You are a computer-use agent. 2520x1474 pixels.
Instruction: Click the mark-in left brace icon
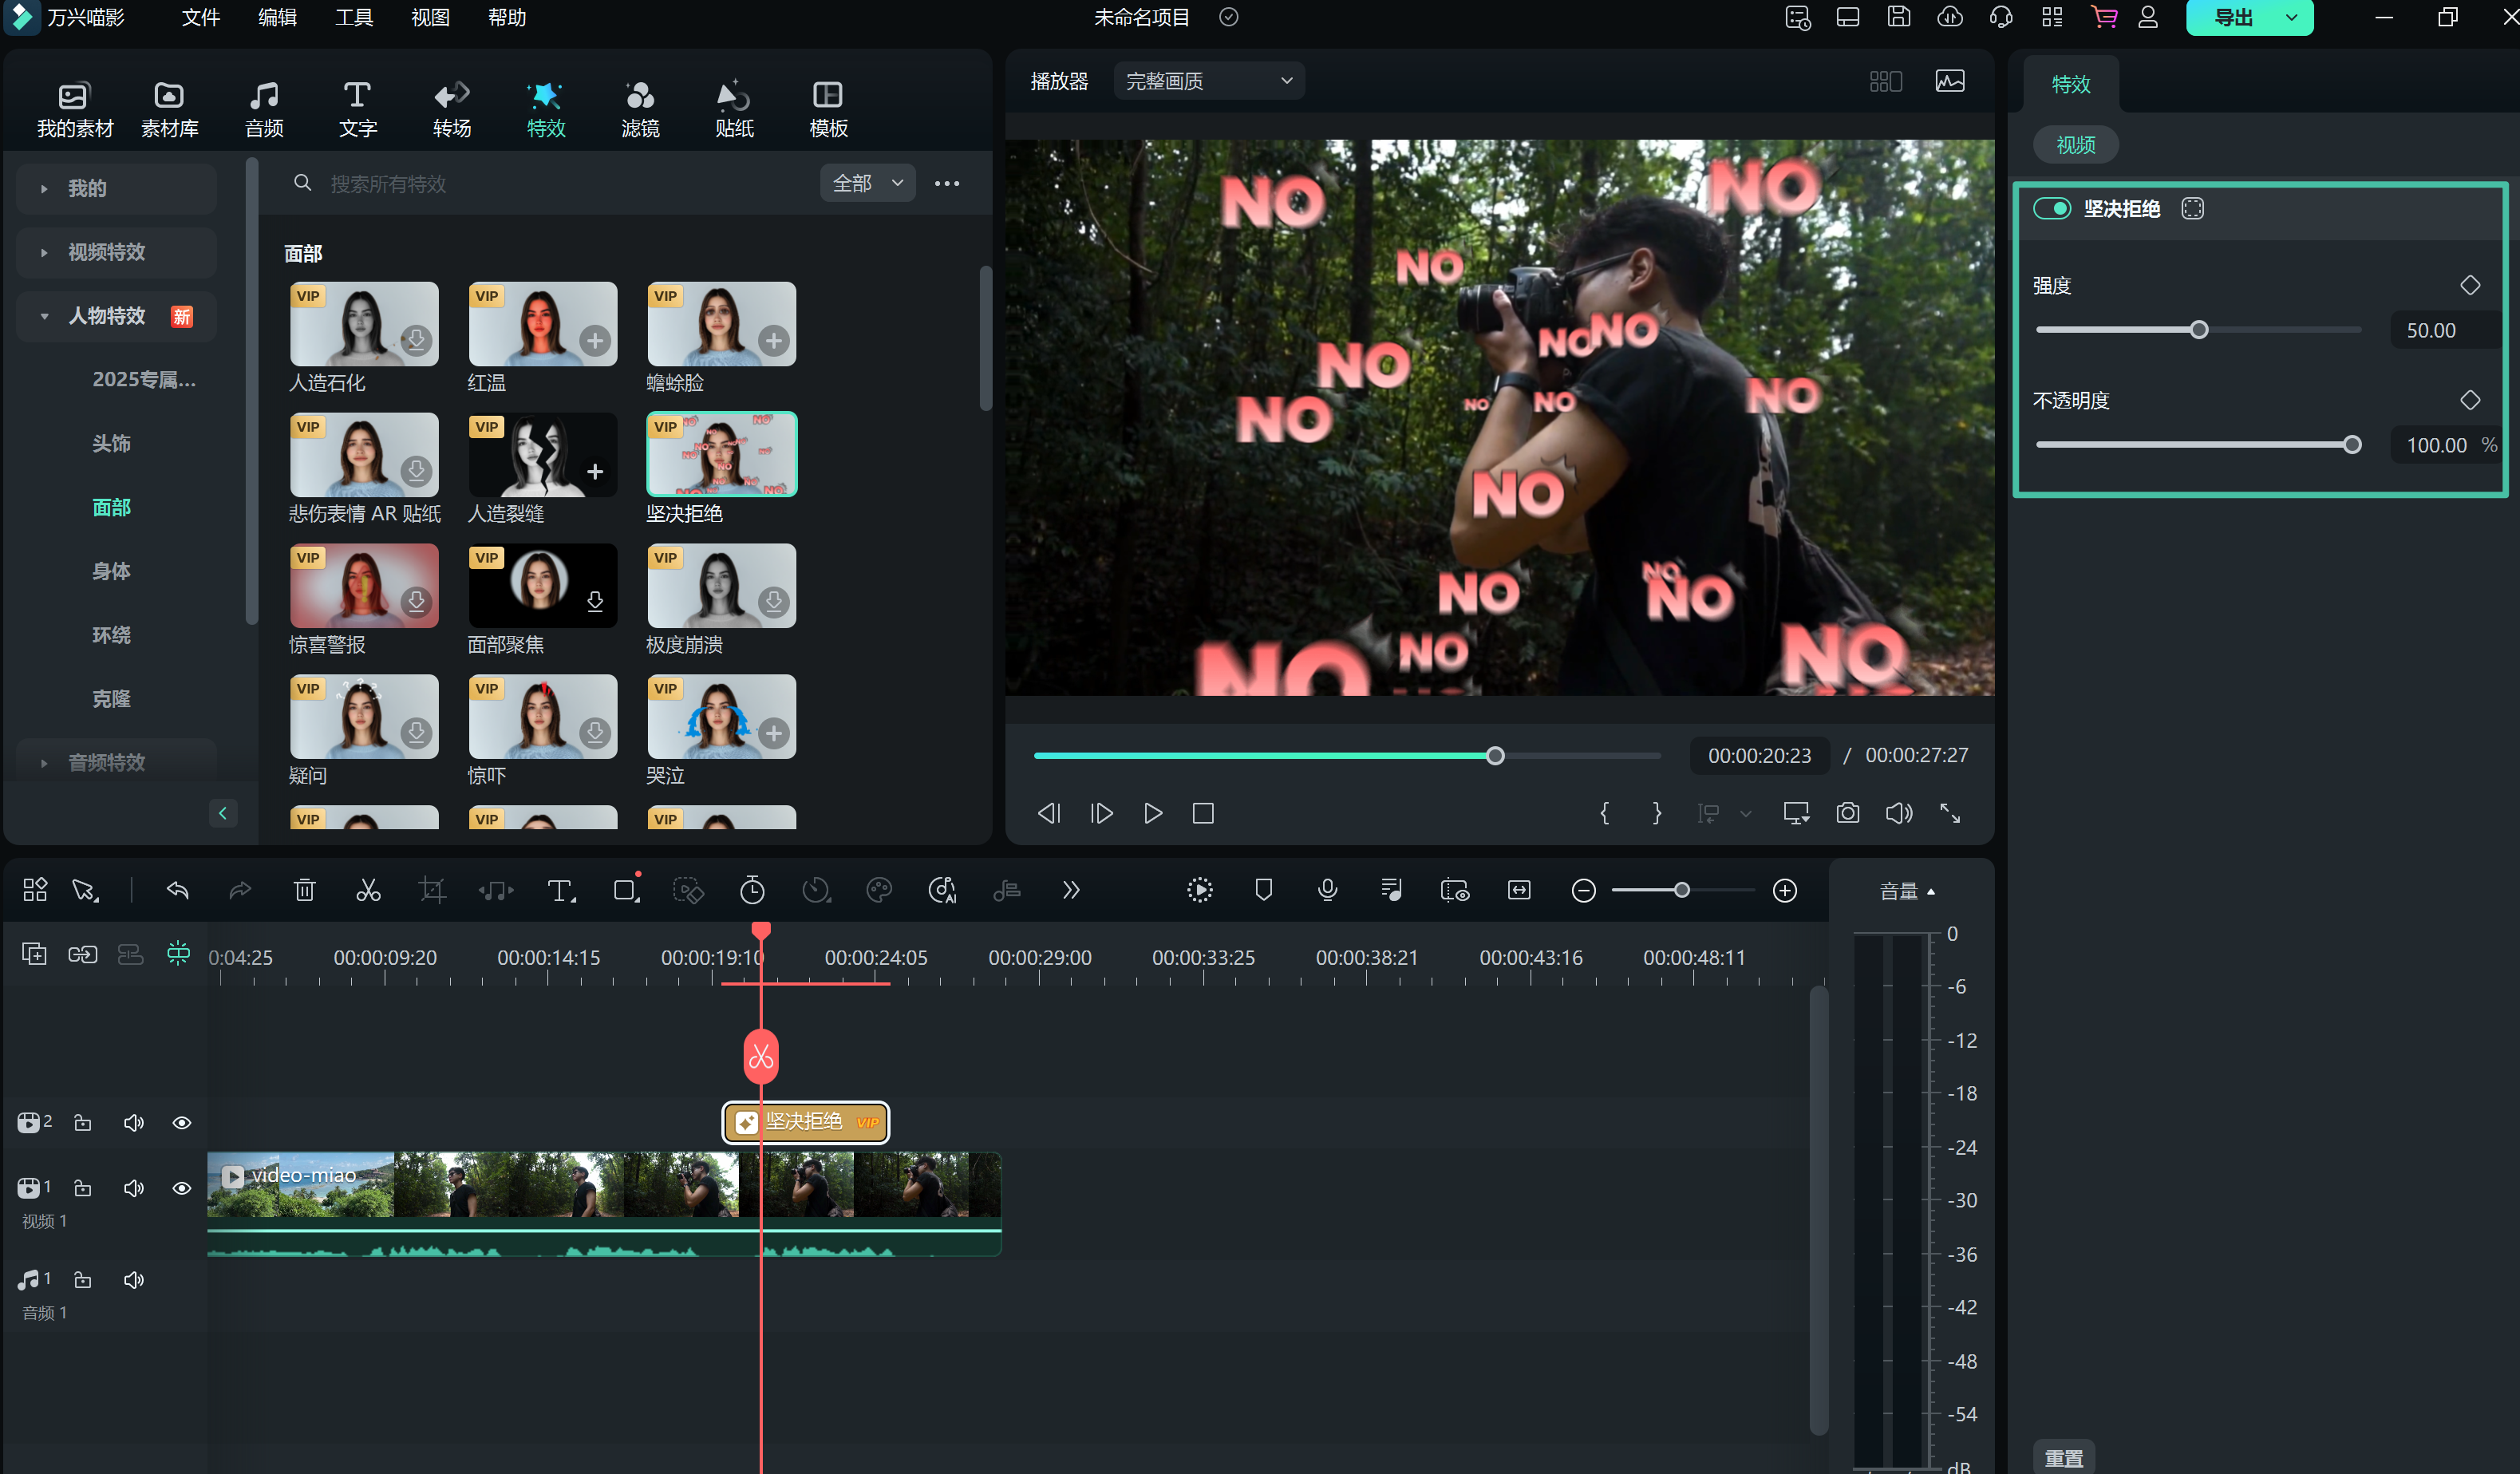1604,813
